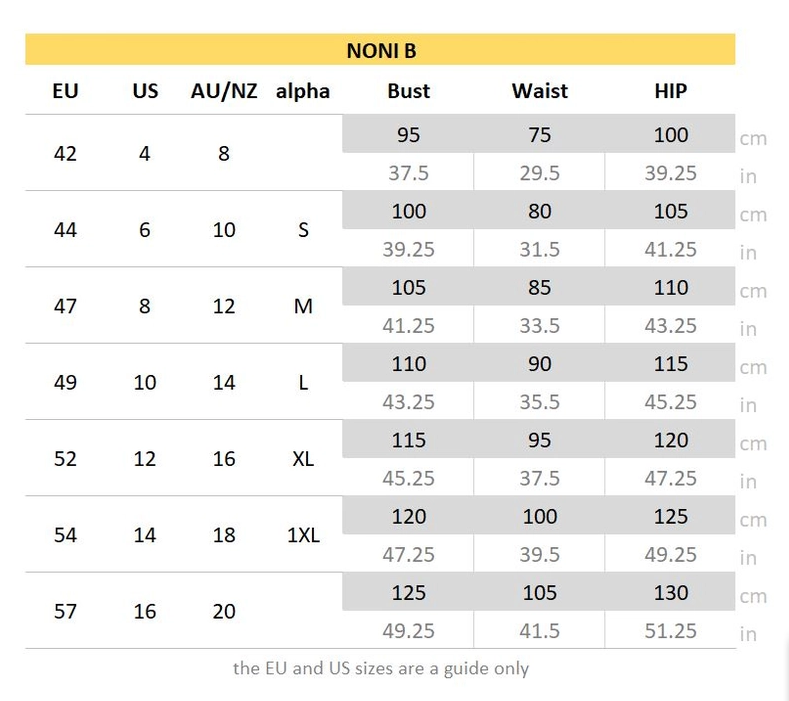Select the EU column header
Screen dimensions: 789x701
coord(65,91)
